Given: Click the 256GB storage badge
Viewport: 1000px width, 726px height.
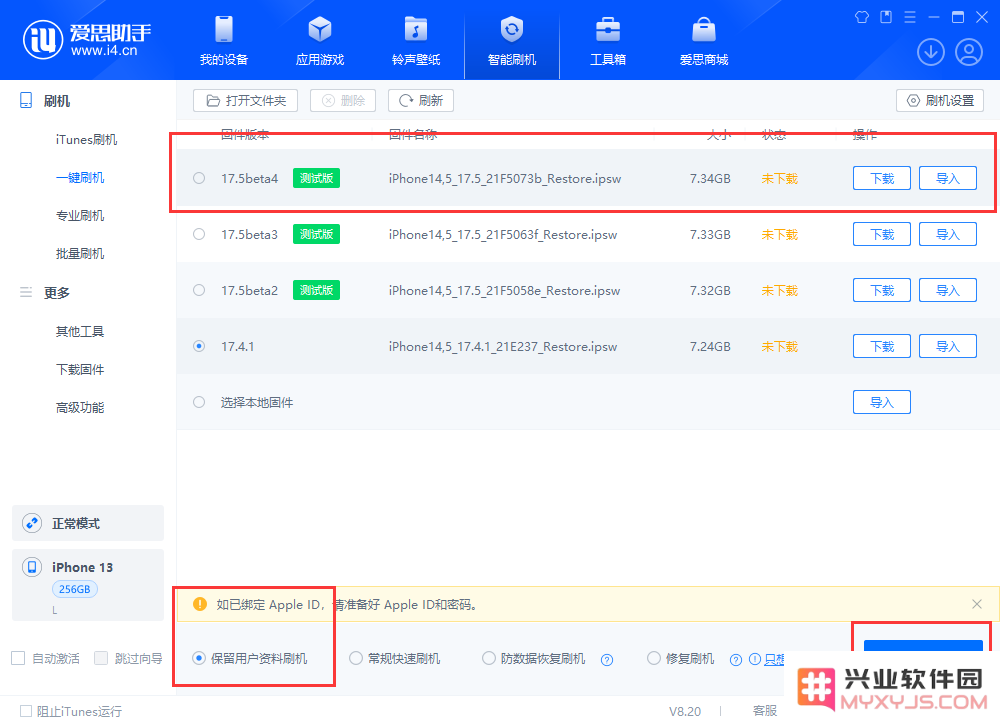Looking at the screenshot, I should coord(75,589).
